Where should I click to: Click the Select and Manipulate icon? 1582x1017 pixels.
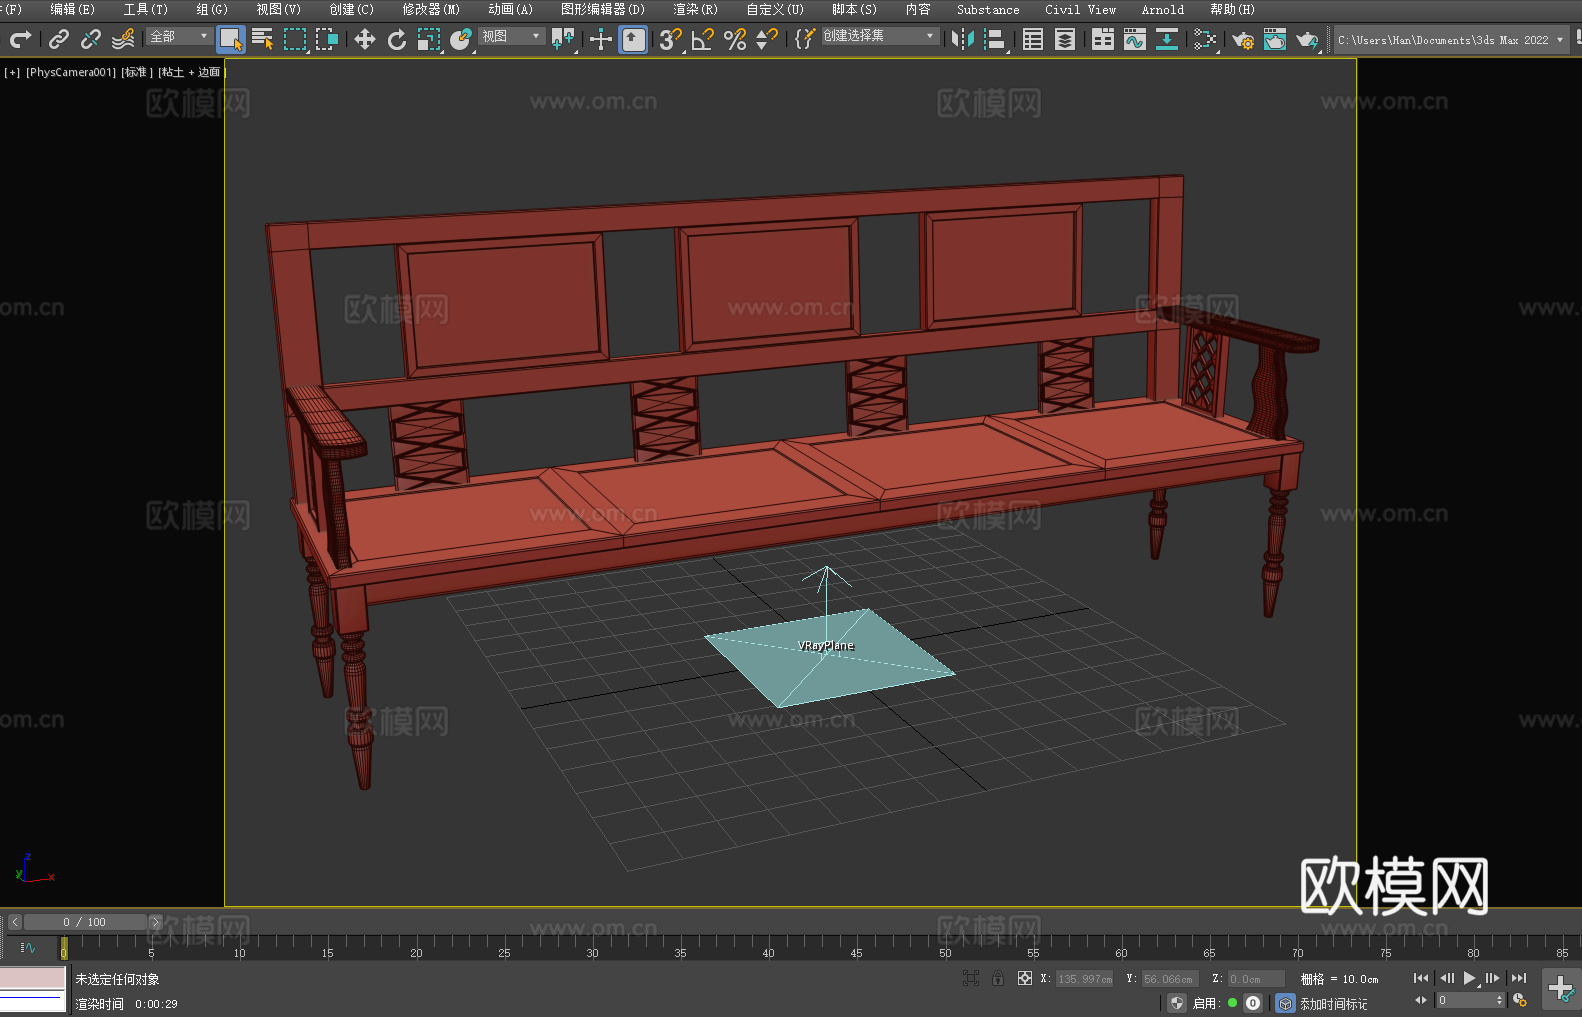[x=601, y=39]
